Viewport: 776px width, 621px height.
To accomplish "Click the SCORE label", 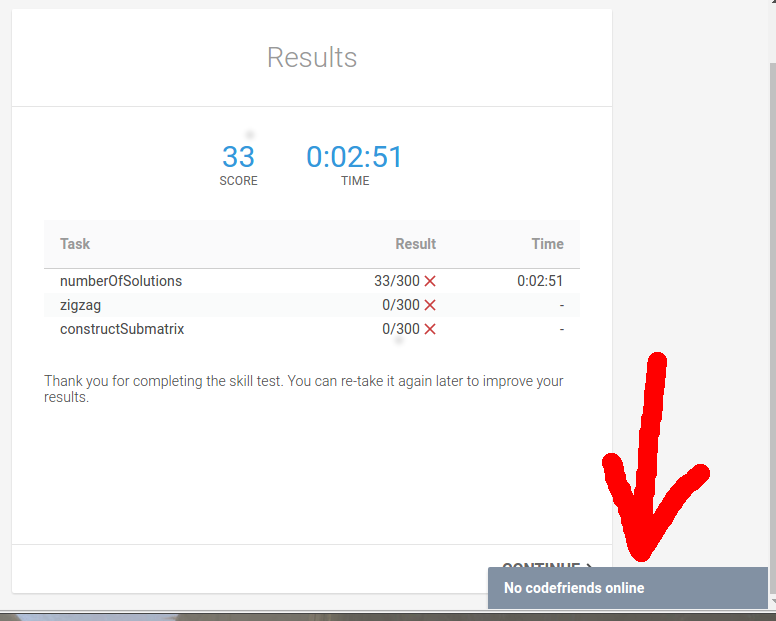I will coord(239,181).
